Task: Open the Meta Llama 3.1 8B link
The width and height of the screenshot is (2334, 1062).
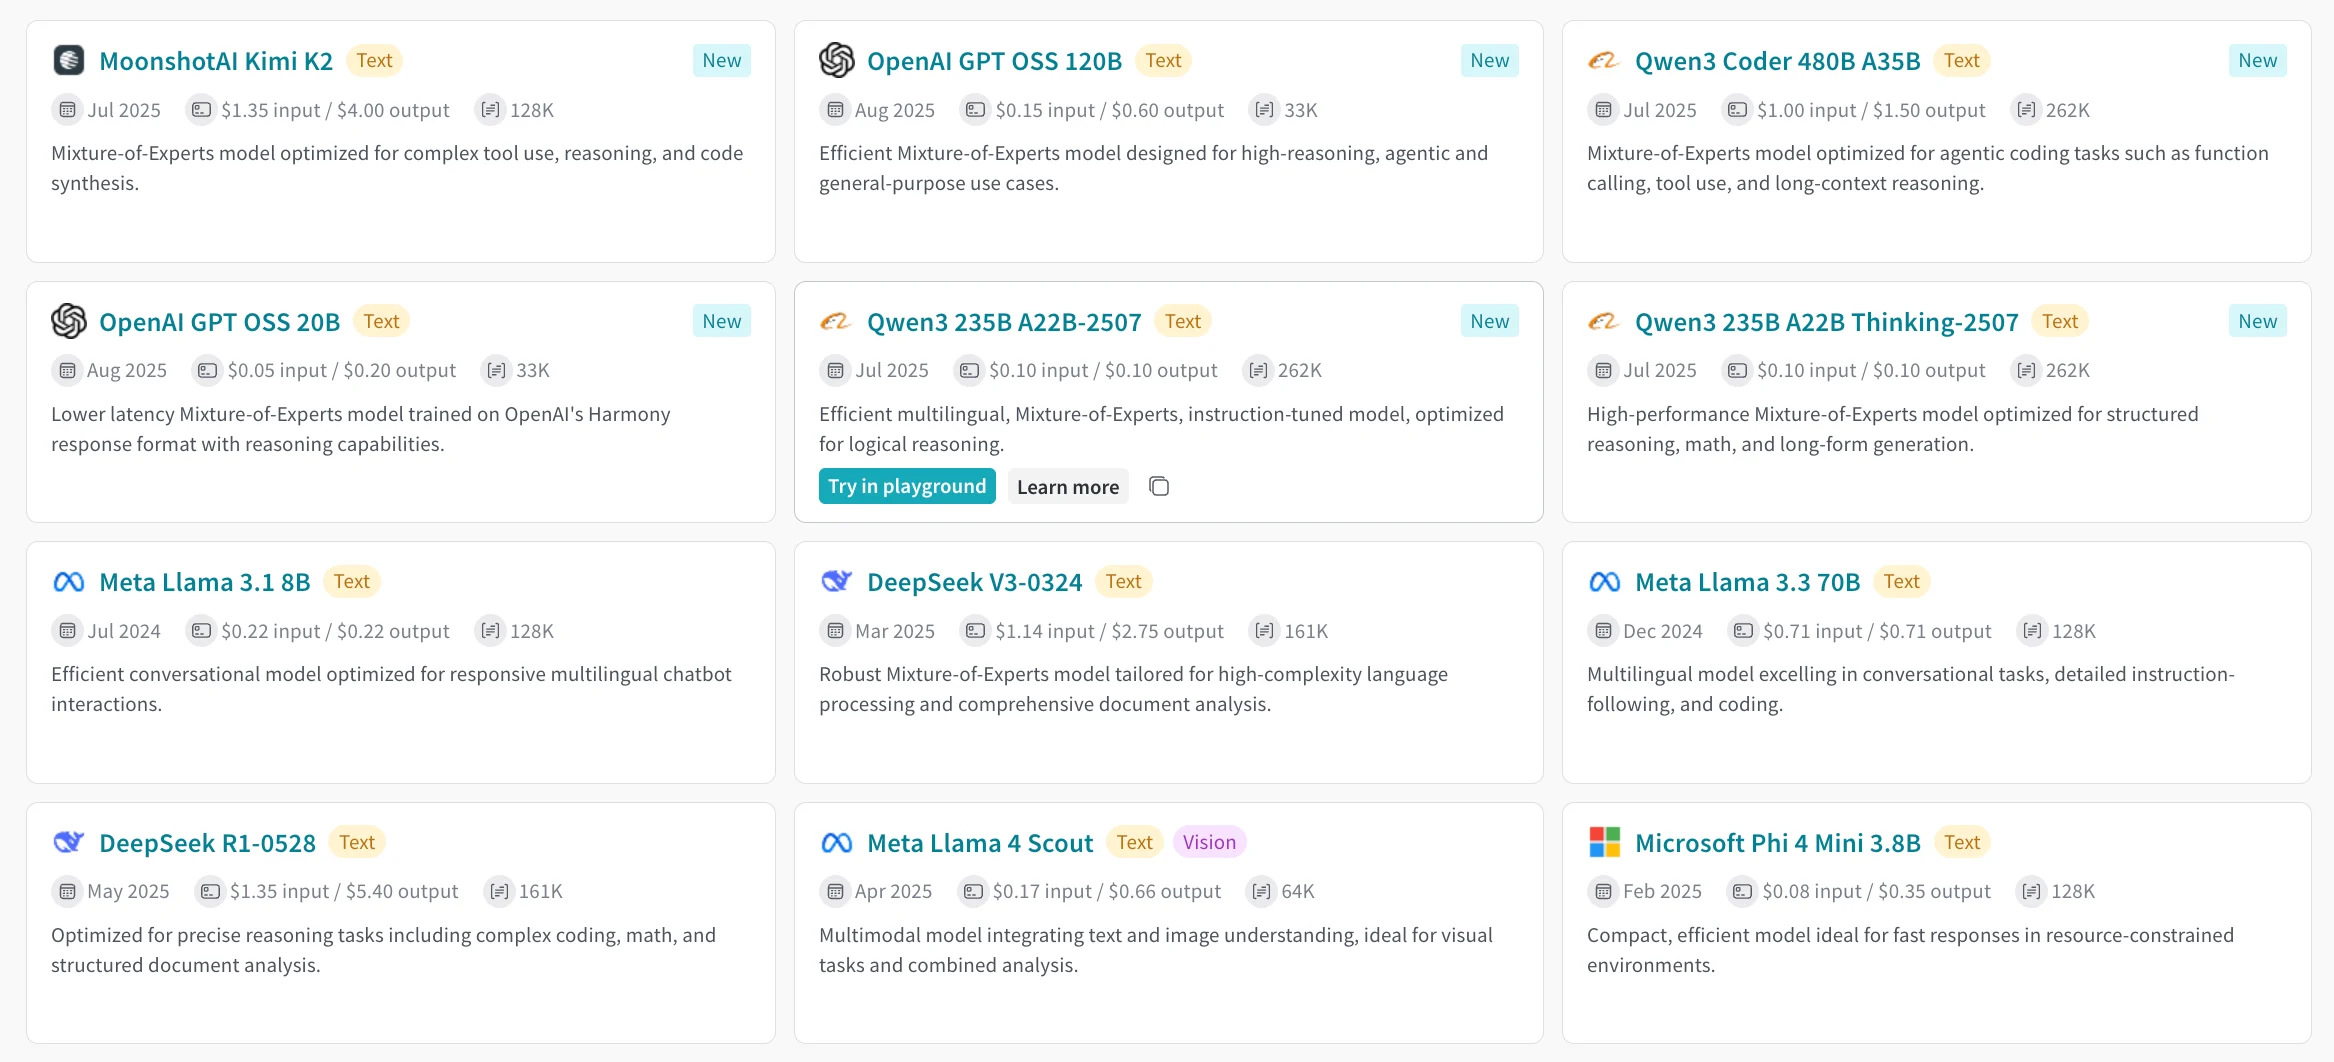Action: [x=205, y=582]
